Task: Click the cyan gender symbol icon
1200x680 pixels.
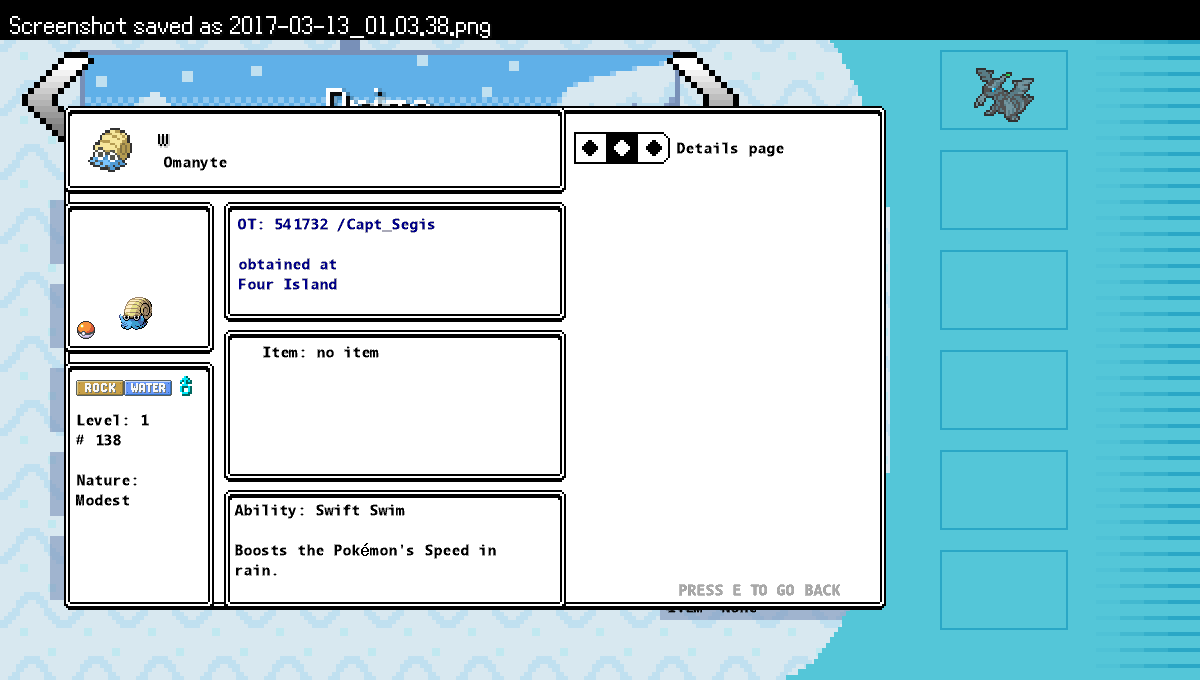Action: [x=186, y=387]
